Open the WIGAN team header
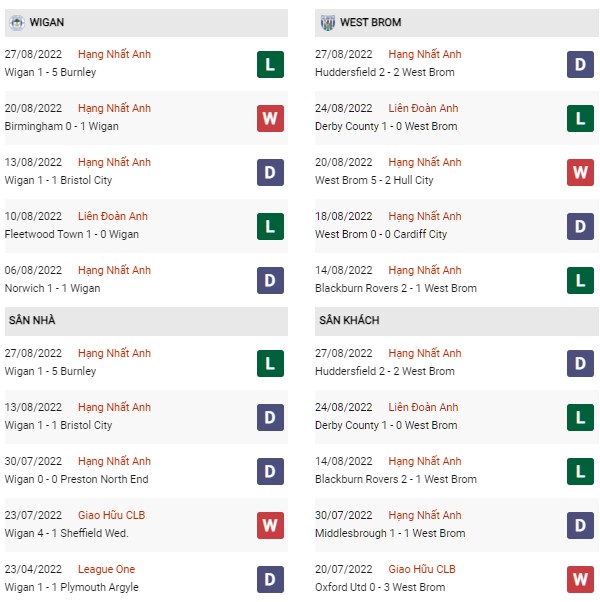 tap(146, 23)
